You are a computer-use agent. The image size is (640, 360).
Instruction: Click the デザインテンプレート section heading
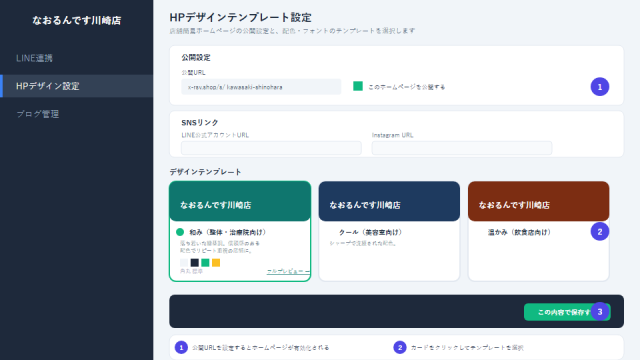[x=205, y=172]
